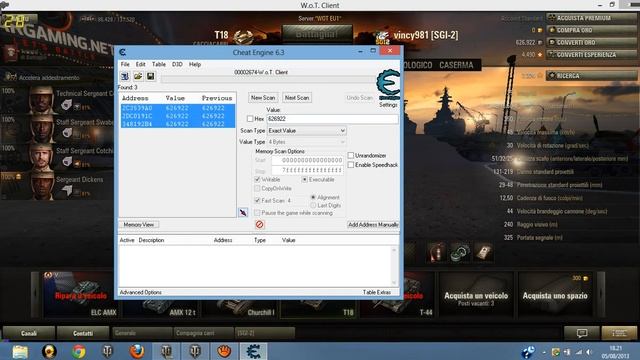This screenshot has height=360, width=640.
Task: Click the Sergeant Dickens crew portrait
Action: tap(42, 185)
